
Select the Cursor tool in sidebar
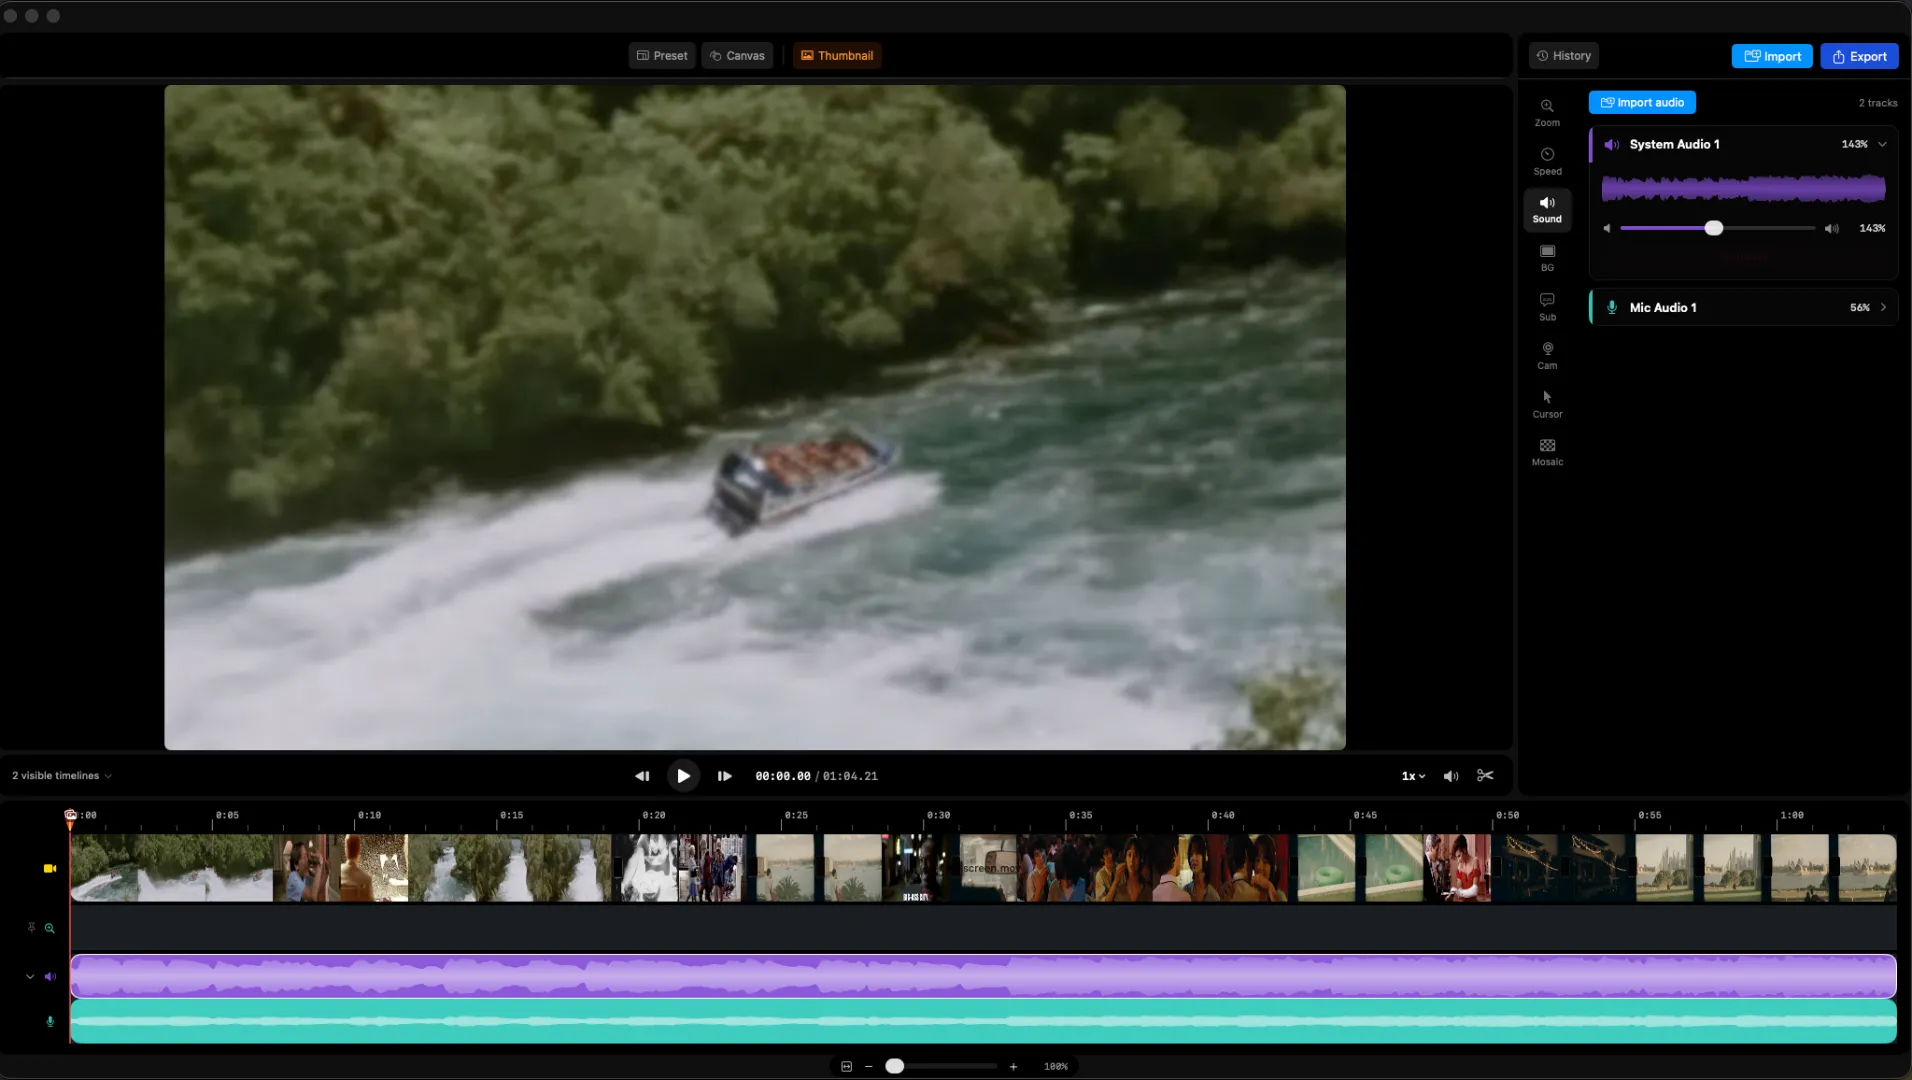coord(1546,404)
